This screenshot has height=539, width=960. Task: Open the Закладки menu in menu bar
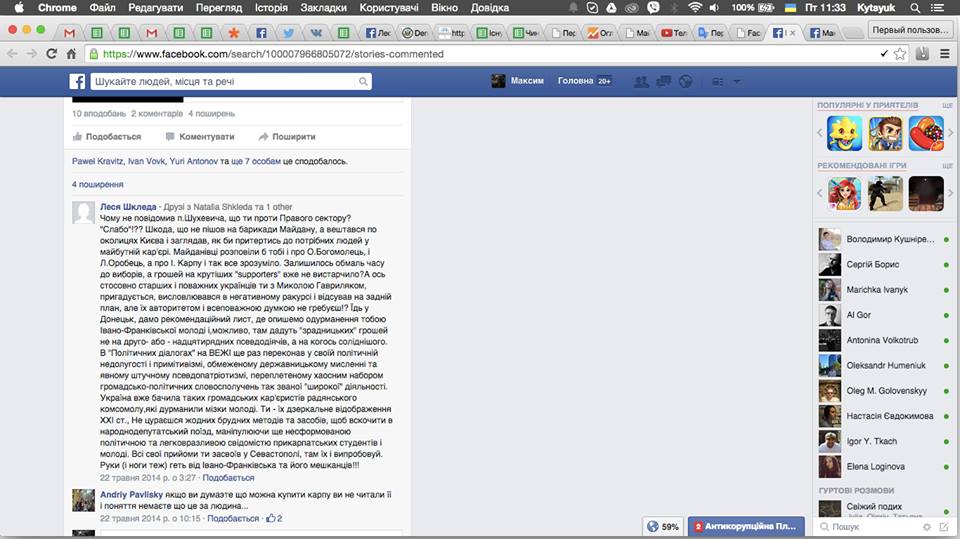[x=323, y=8]
